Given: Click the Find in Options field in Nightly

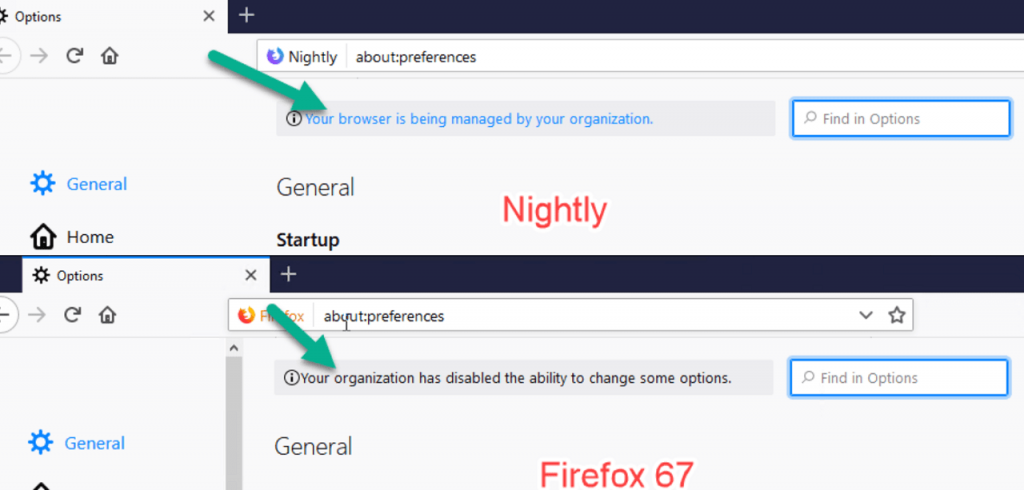Looking at the screenshot, I should (x=901, y=119).
